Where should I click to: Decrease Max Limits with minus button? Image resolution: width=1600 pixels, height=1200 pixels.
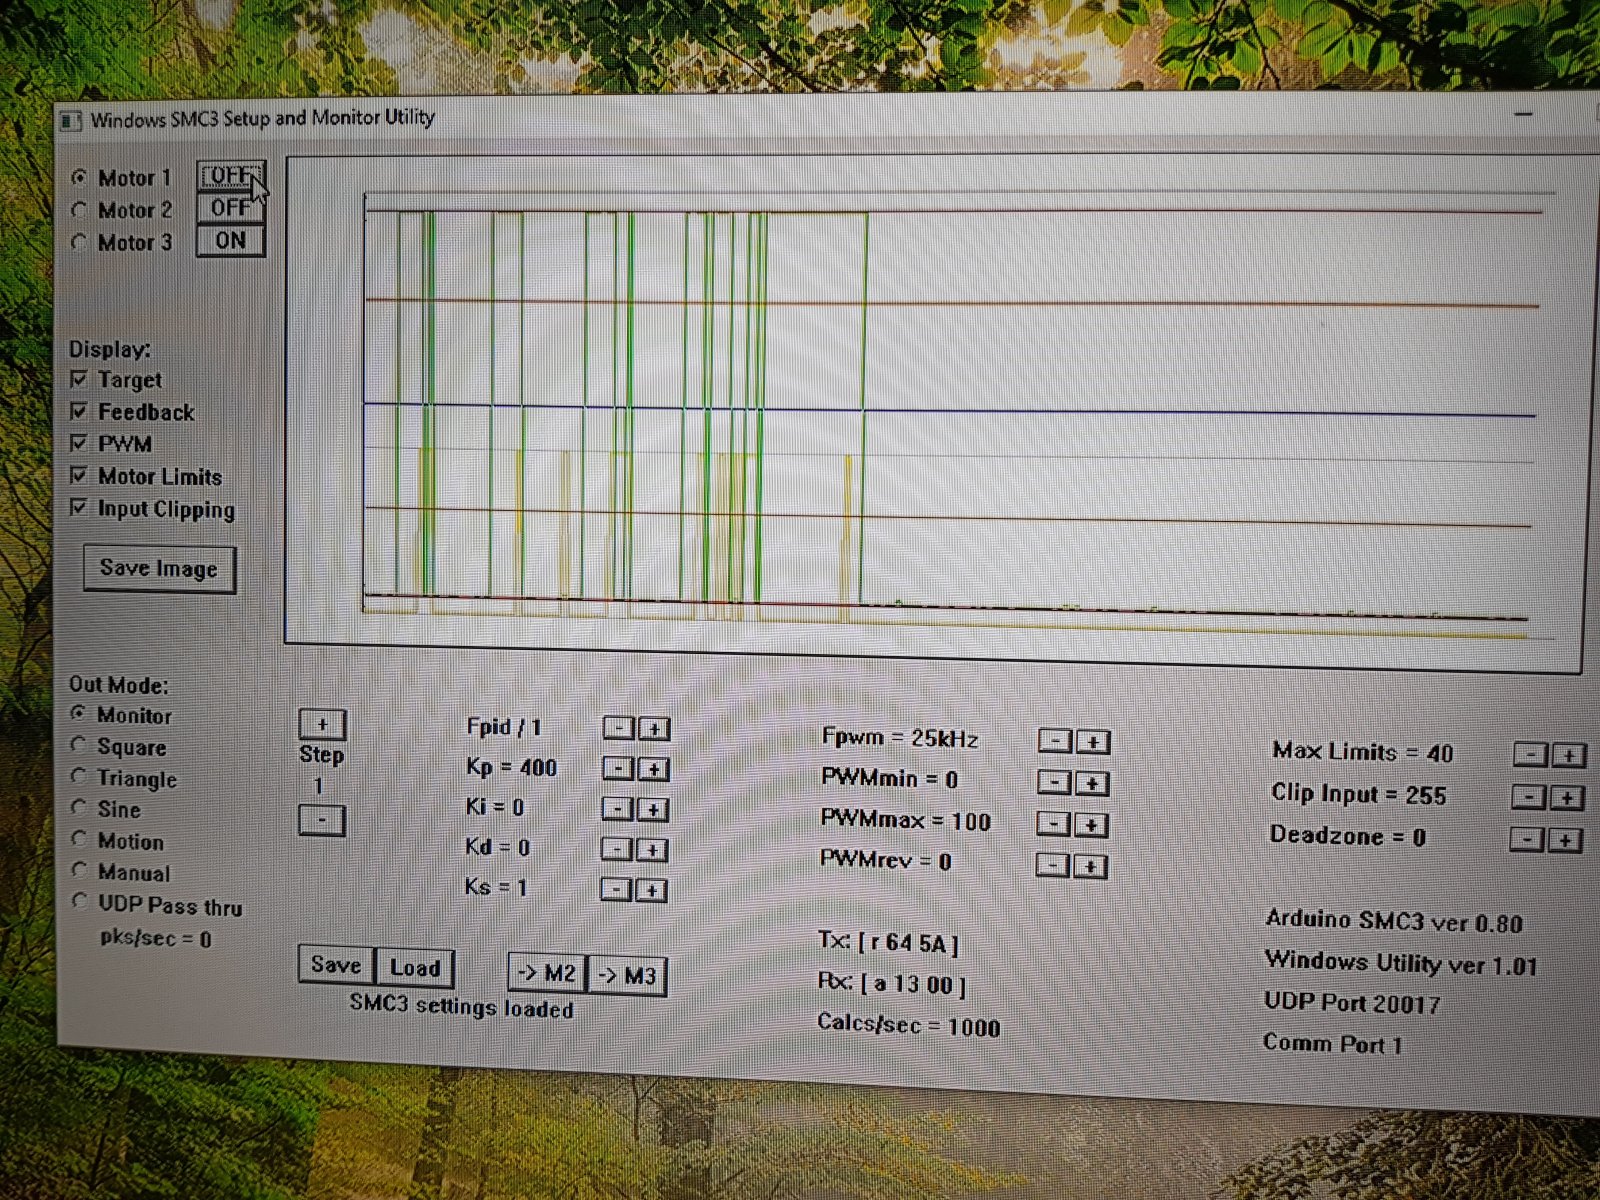click(1530, 755)
